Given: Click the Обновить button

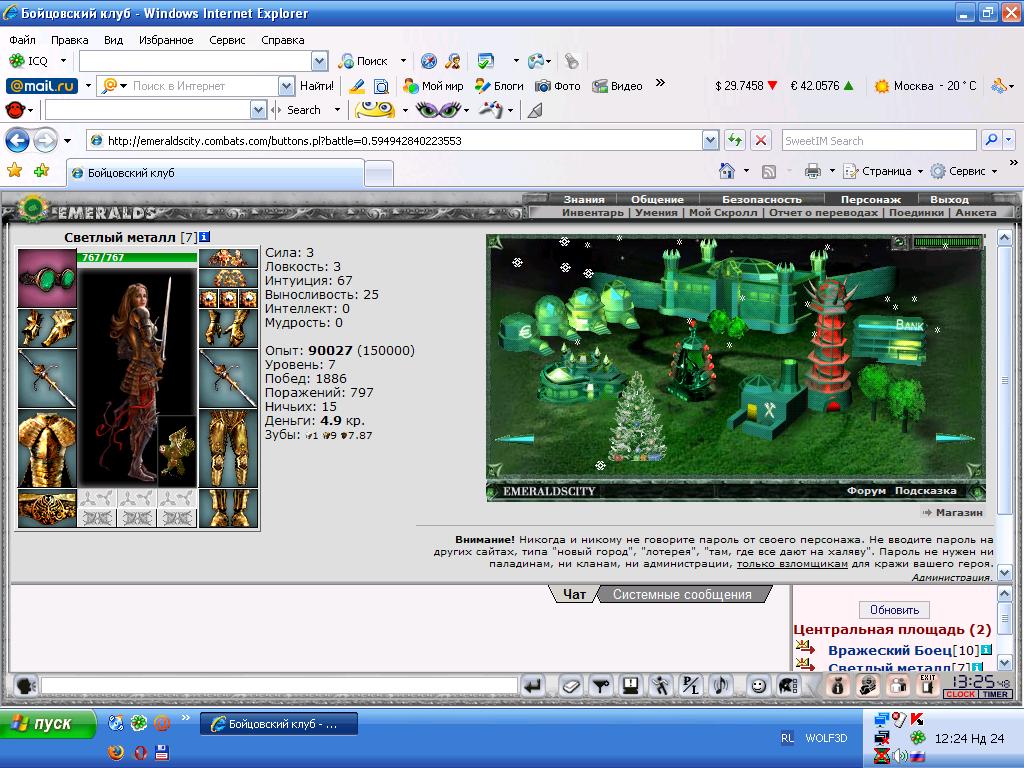Looking at the screenshot, I should pos(894,610).
